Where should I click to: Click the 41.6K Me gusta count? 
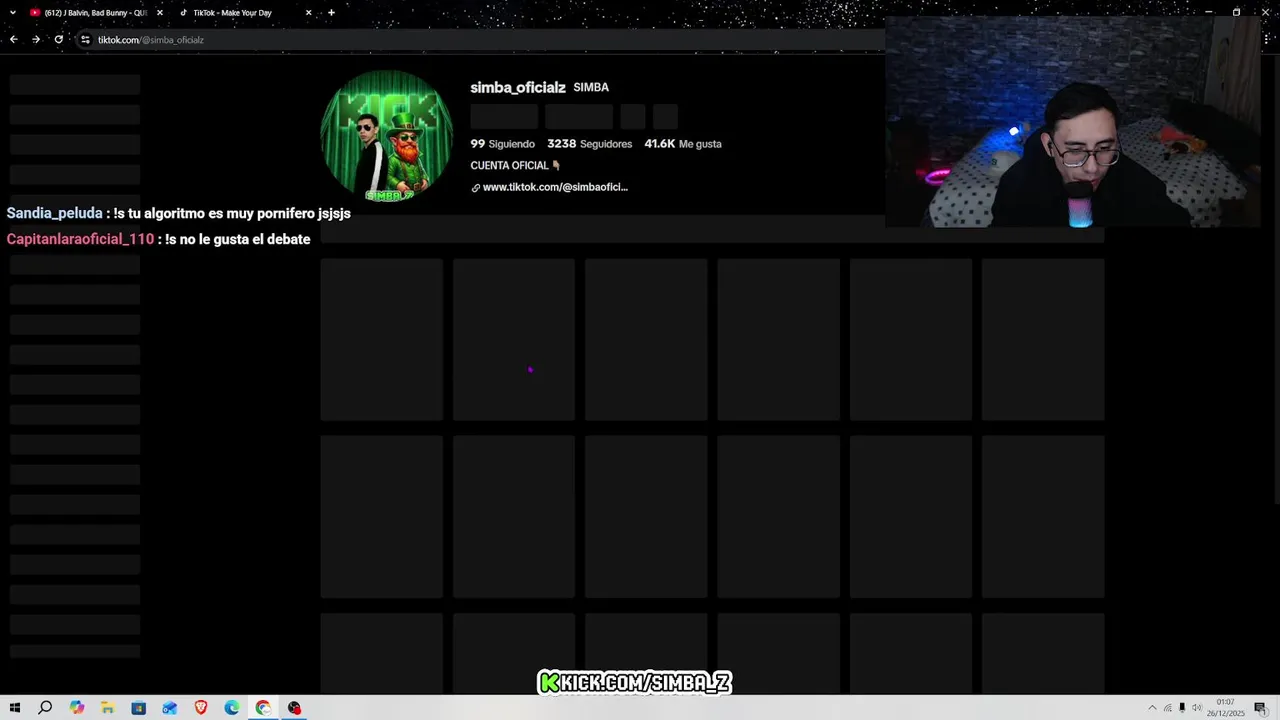pos(683,144)
